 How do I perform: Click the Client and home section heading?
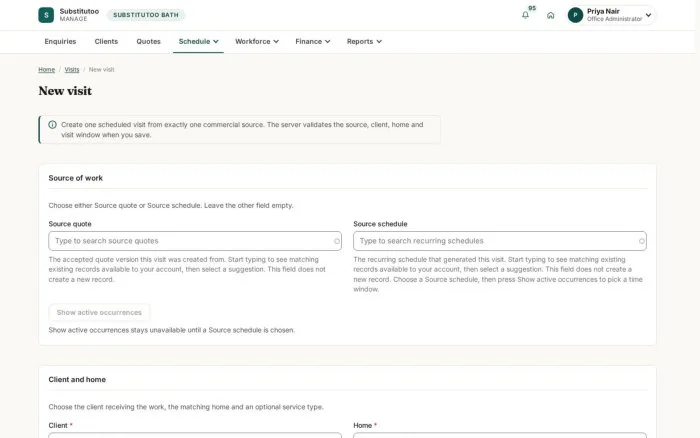[77, 380]
